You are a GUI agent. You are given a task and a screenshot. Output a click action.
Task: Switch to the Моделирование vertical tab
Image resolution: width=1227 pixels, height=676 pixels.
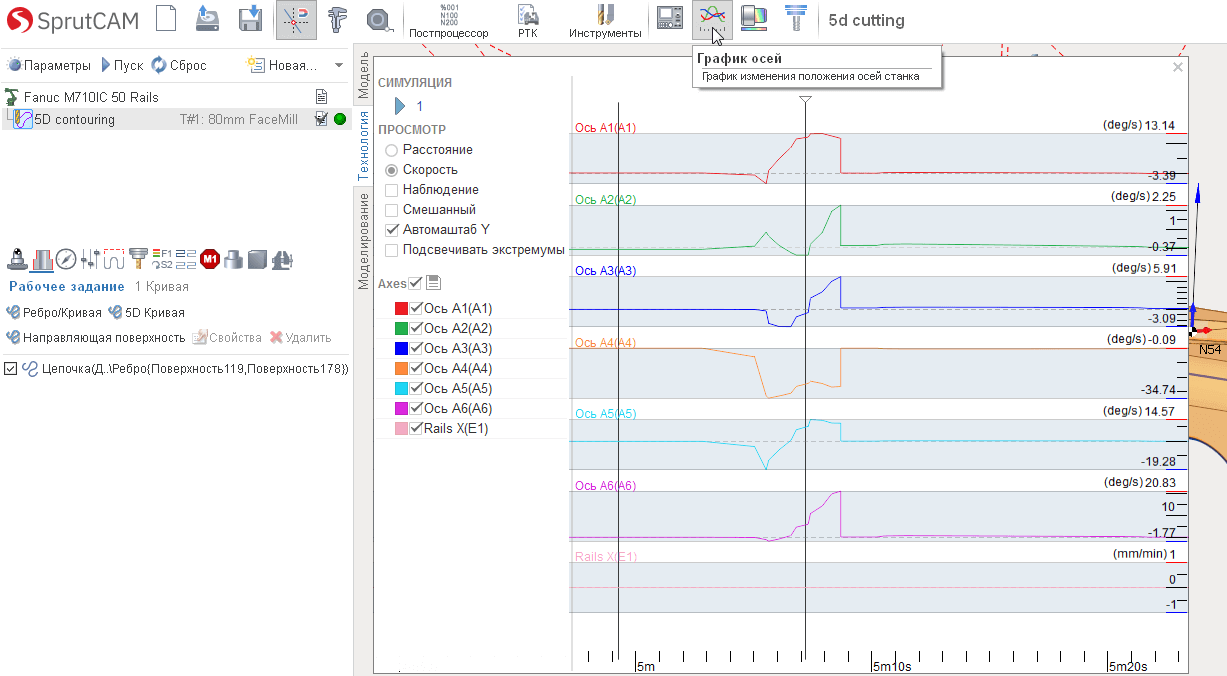click(364, 239)
